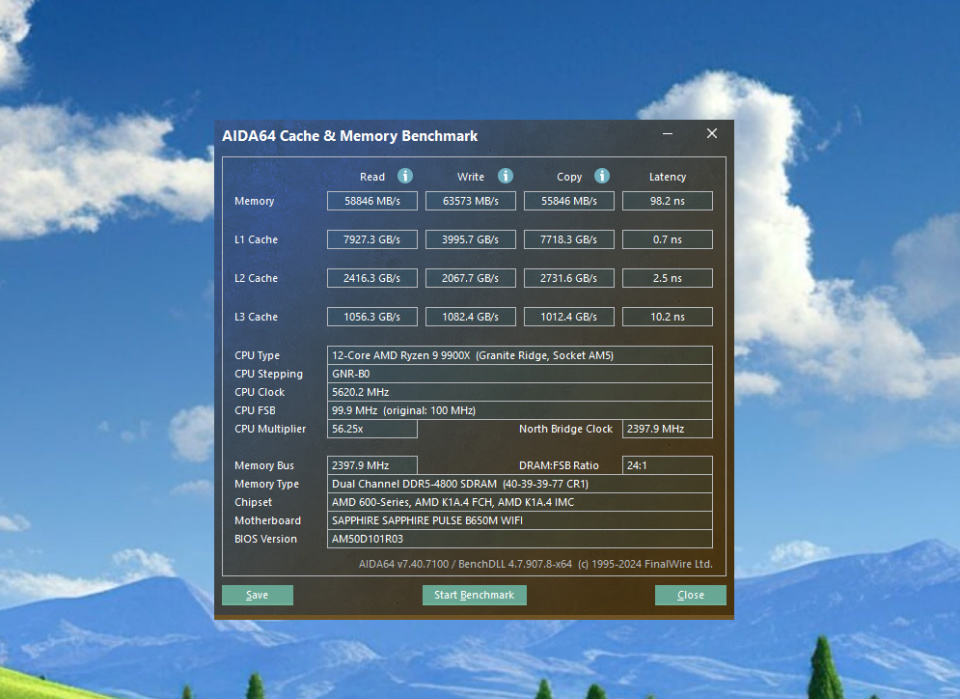Click the bottom Close button
Image resolution: width=960 pixels, height=699 pixels.
pos(691,595)
